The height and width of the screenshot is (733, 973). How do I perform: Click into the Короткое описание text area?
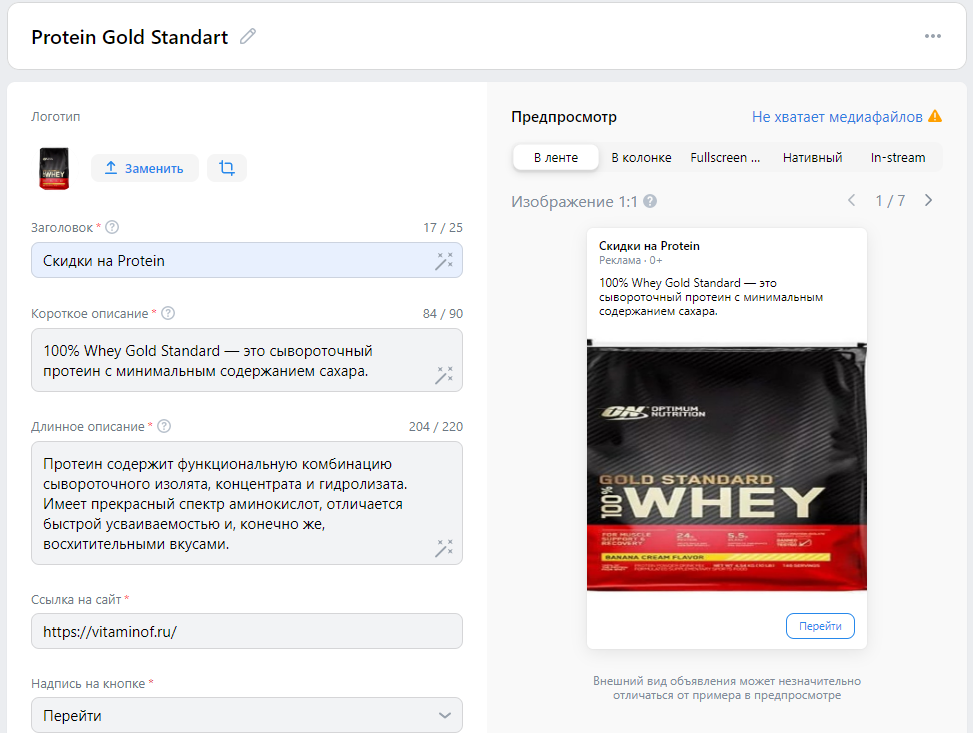coord(247,360)
